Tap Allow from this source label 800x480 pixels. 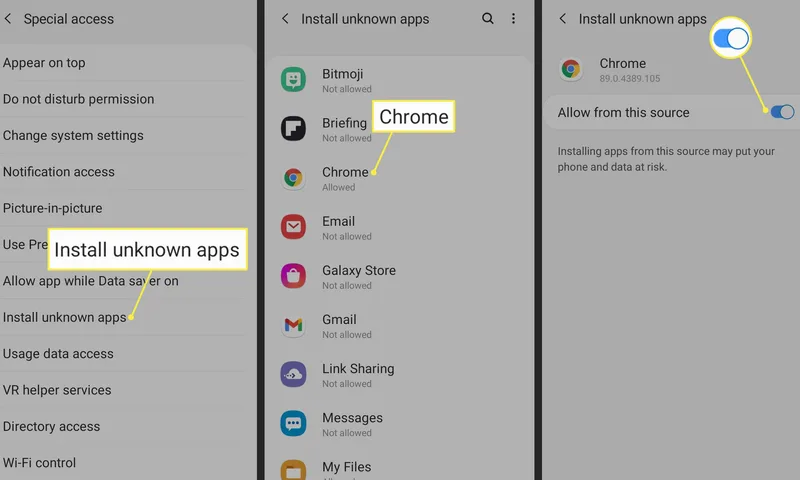coord(623,112)
